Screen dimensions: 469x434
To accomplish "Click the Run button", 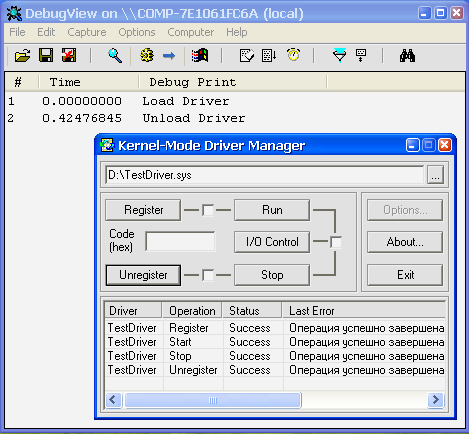I will [272, 210].
